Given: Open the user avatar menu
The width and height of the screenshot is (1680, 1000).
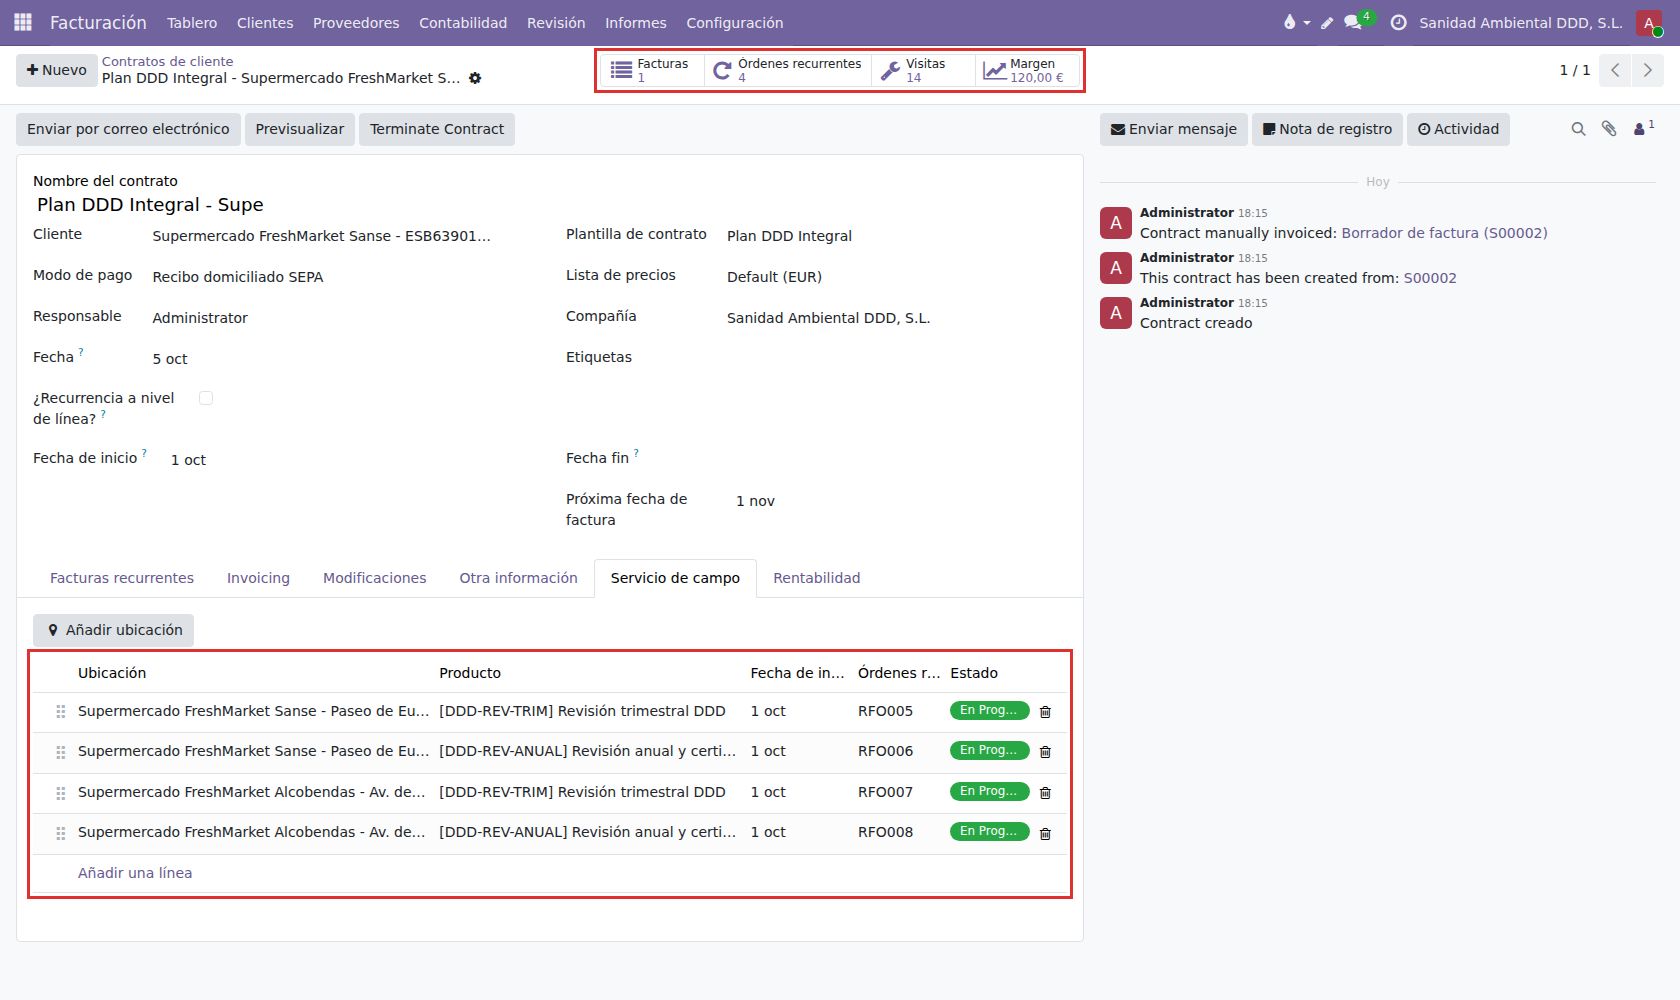Looking at the screenshot, I should pyautogui.click(x=1649, y=22).
